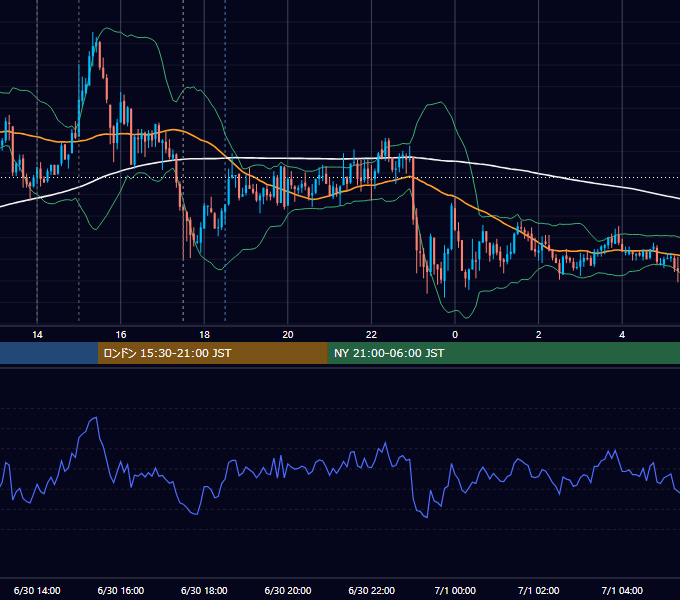Click the '20' hour label on price chart axis
This screenshot has width=680, height=600.
(288, 335)
